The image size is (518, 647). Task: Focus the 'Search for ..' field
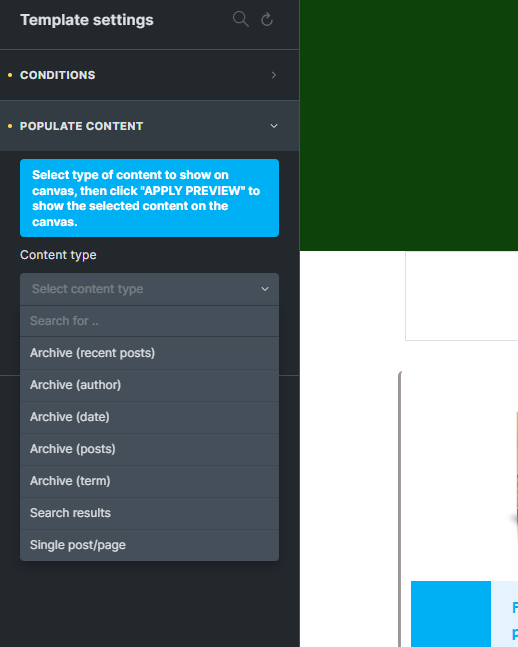tap(149, 321)
